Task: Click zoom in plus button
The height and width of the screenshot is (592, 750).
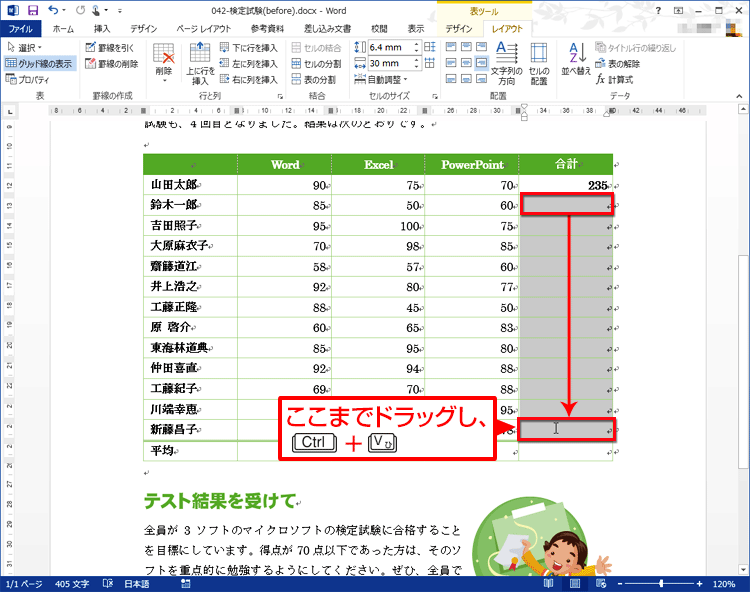Action: tap(699, 584)
